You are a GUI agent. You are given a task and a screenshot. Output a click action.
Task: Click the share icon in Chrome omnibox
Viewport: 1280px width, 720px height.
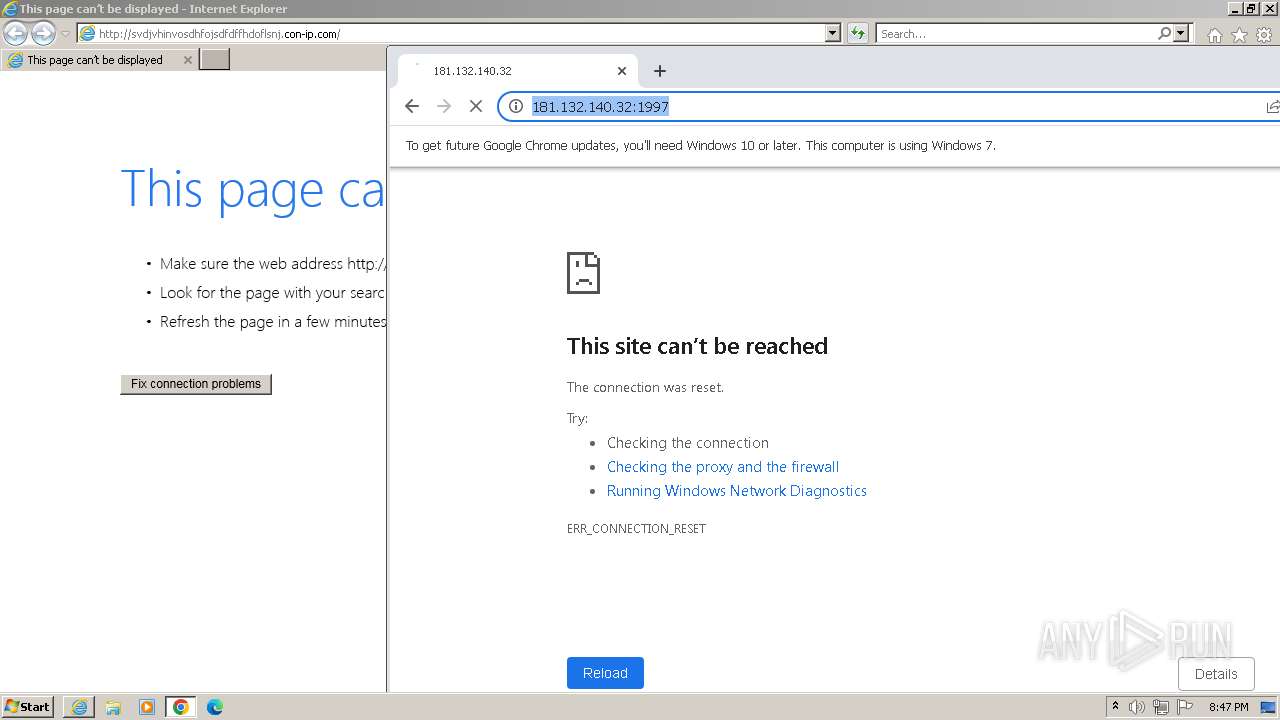(x=1272, y=106)
